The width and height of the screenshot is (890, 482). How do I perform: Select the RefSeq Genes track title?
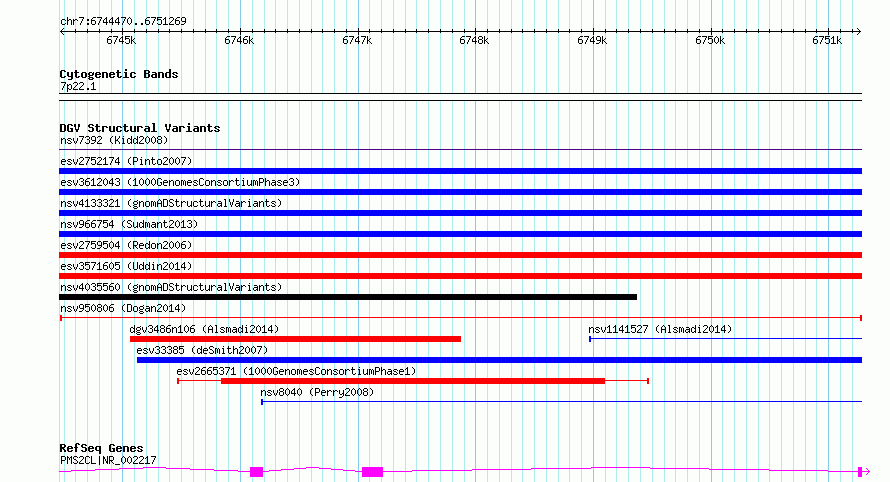point(101,449)
